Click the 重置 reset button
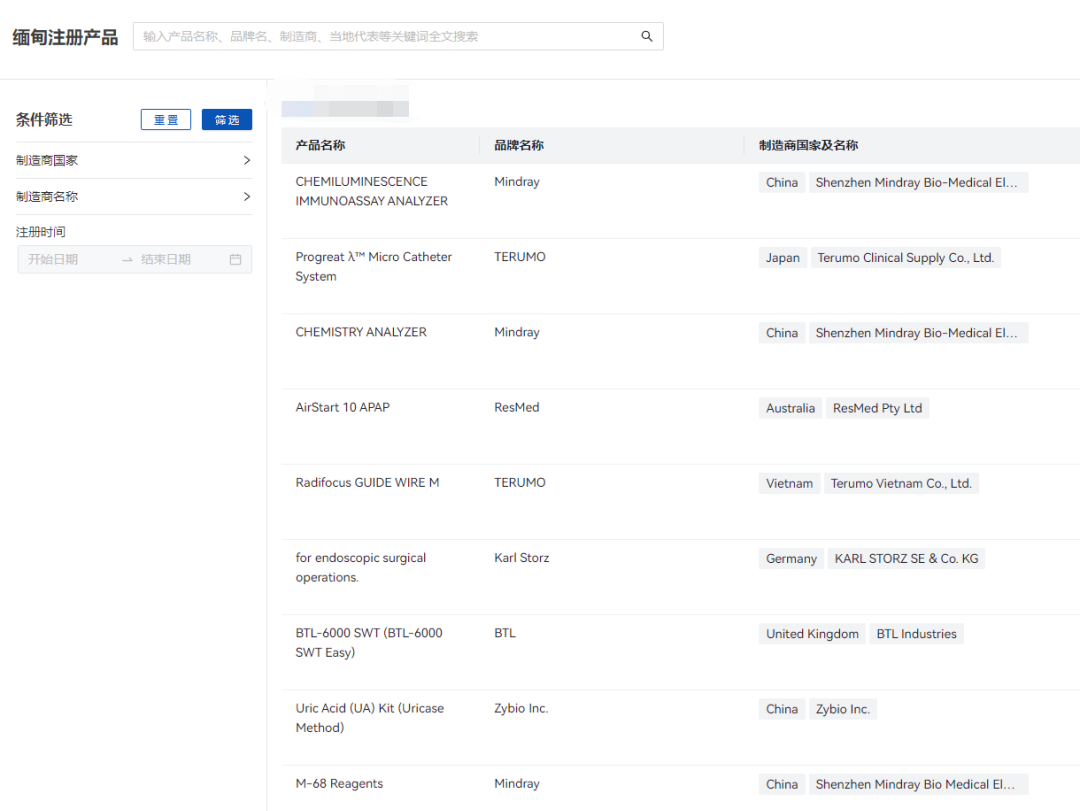This screenshot has height=811, width=1080. tap(165, 119)
